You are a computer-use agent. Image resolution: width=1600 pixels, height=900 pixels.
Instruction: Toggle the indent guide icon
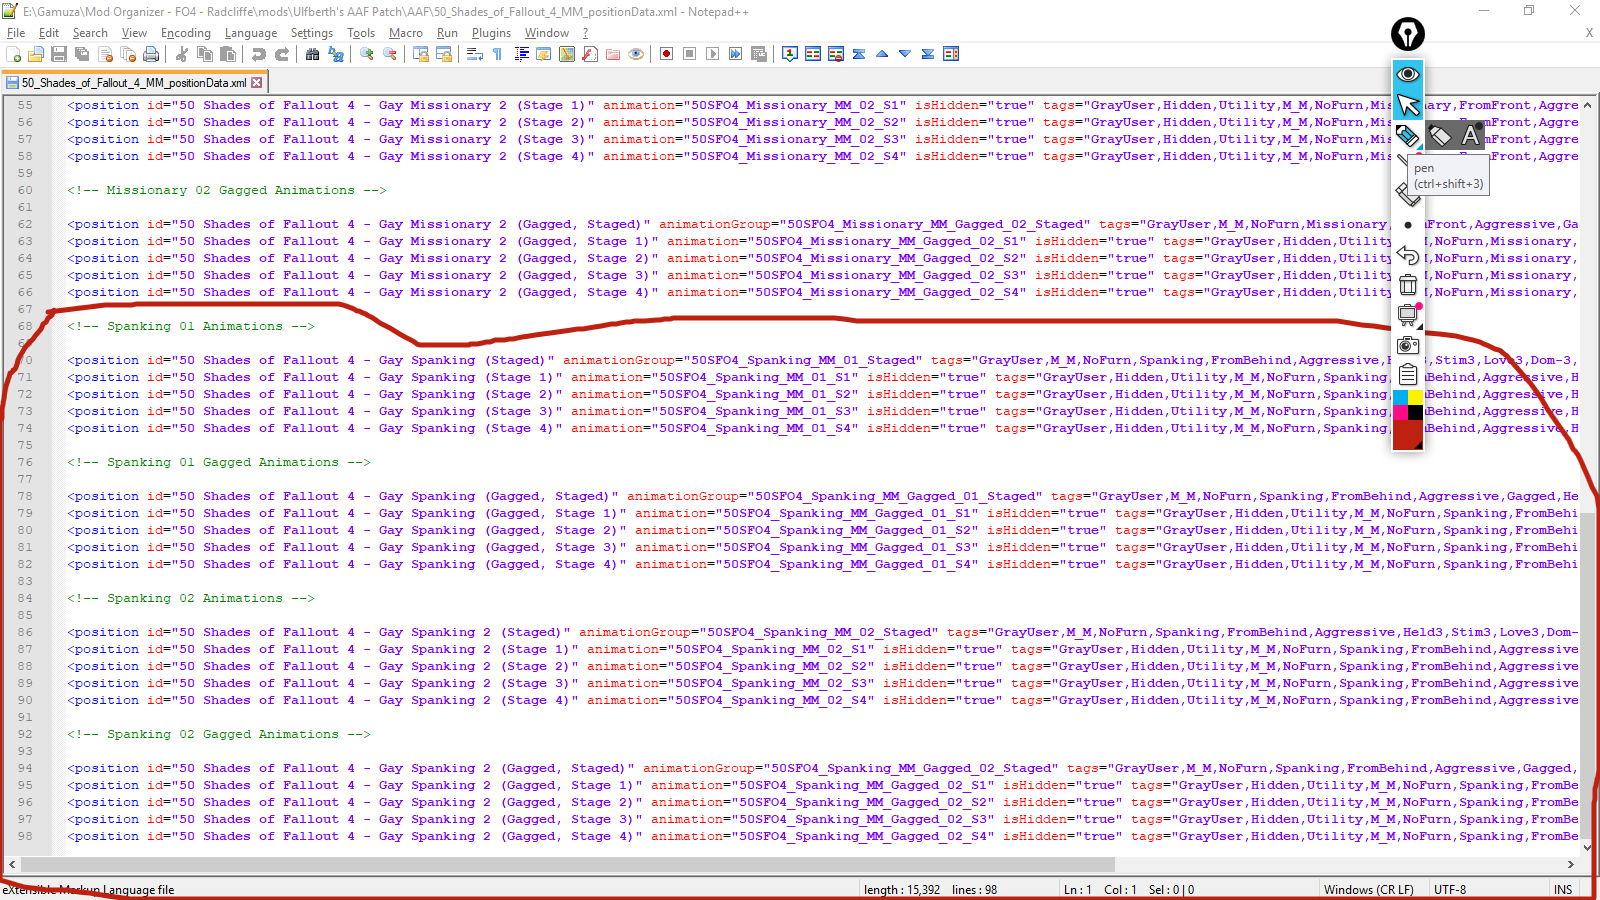click(521, 54)
